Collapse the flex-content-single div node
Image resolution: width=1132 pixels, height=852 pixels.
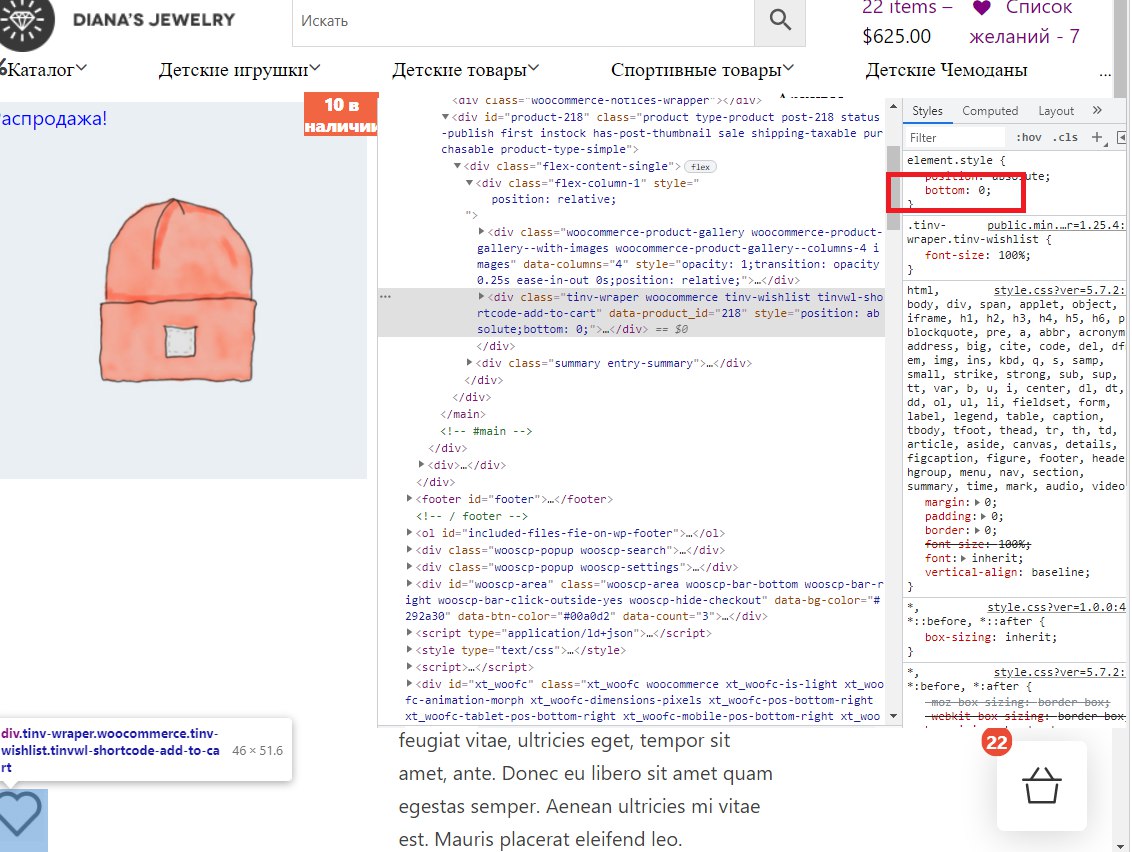[x=457, y=166]
